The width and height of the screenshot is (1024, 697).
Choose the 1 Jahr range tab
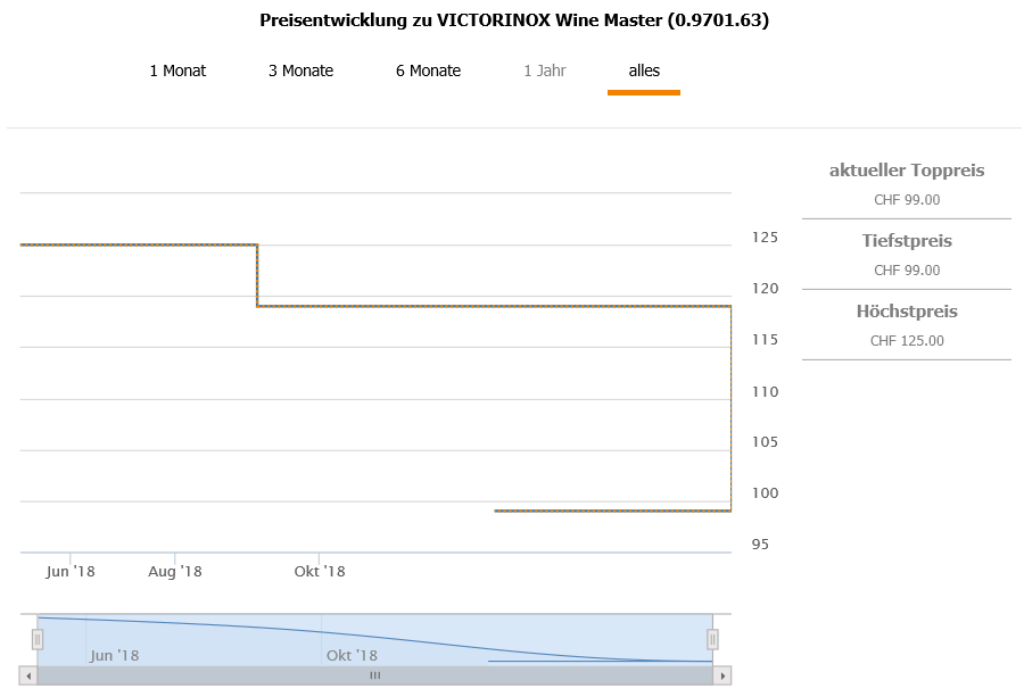point(545,71)
